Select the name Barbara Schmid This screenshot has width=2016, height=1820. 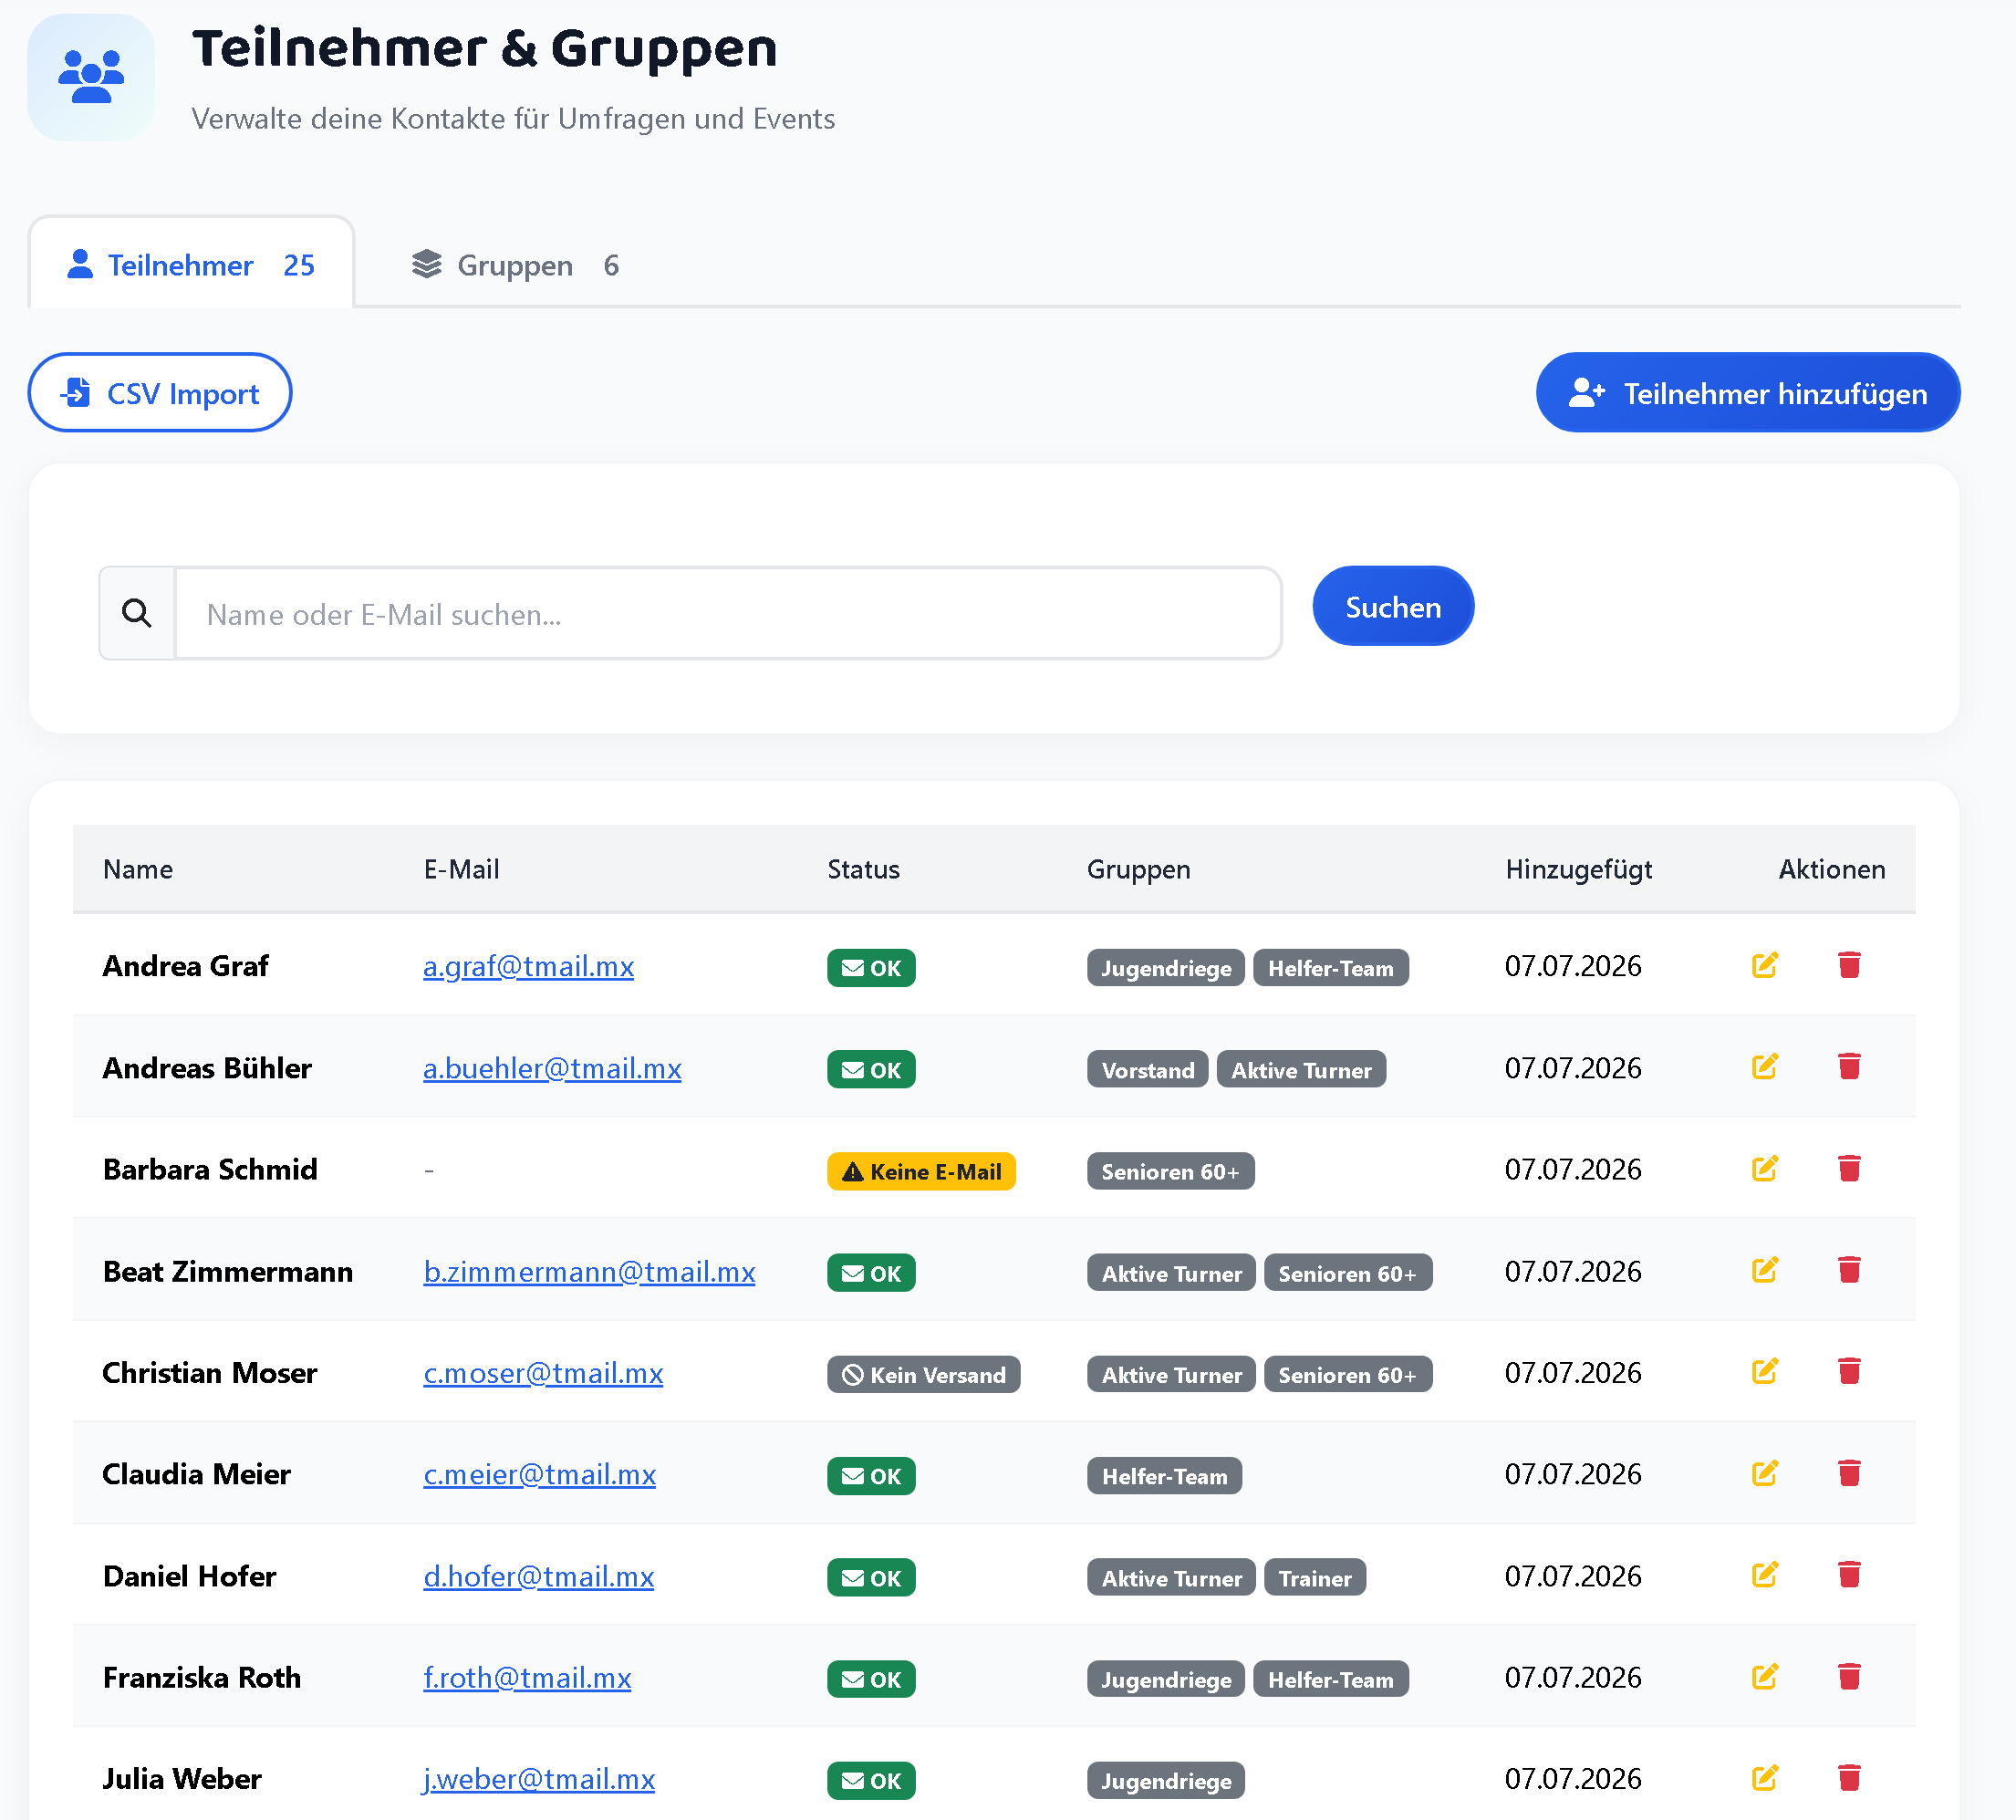click(x=209, y=1169)
